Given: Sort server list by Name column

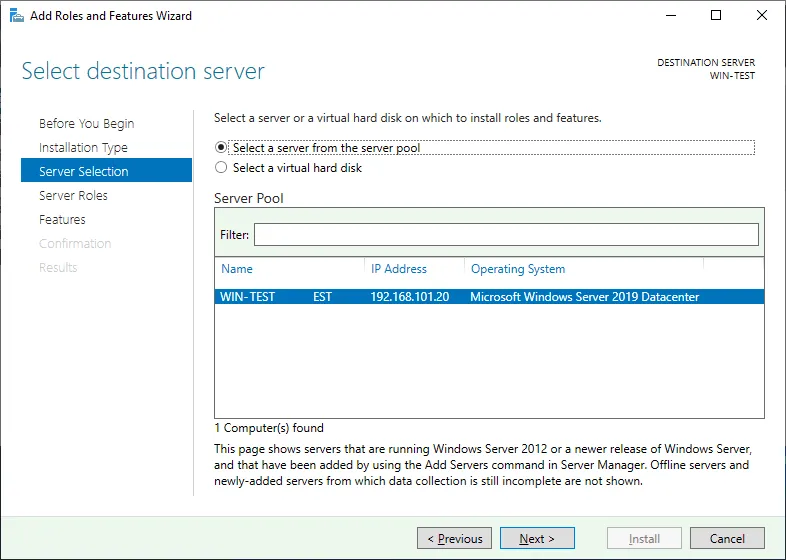Looking at the screenshot, I should (238, 269).
